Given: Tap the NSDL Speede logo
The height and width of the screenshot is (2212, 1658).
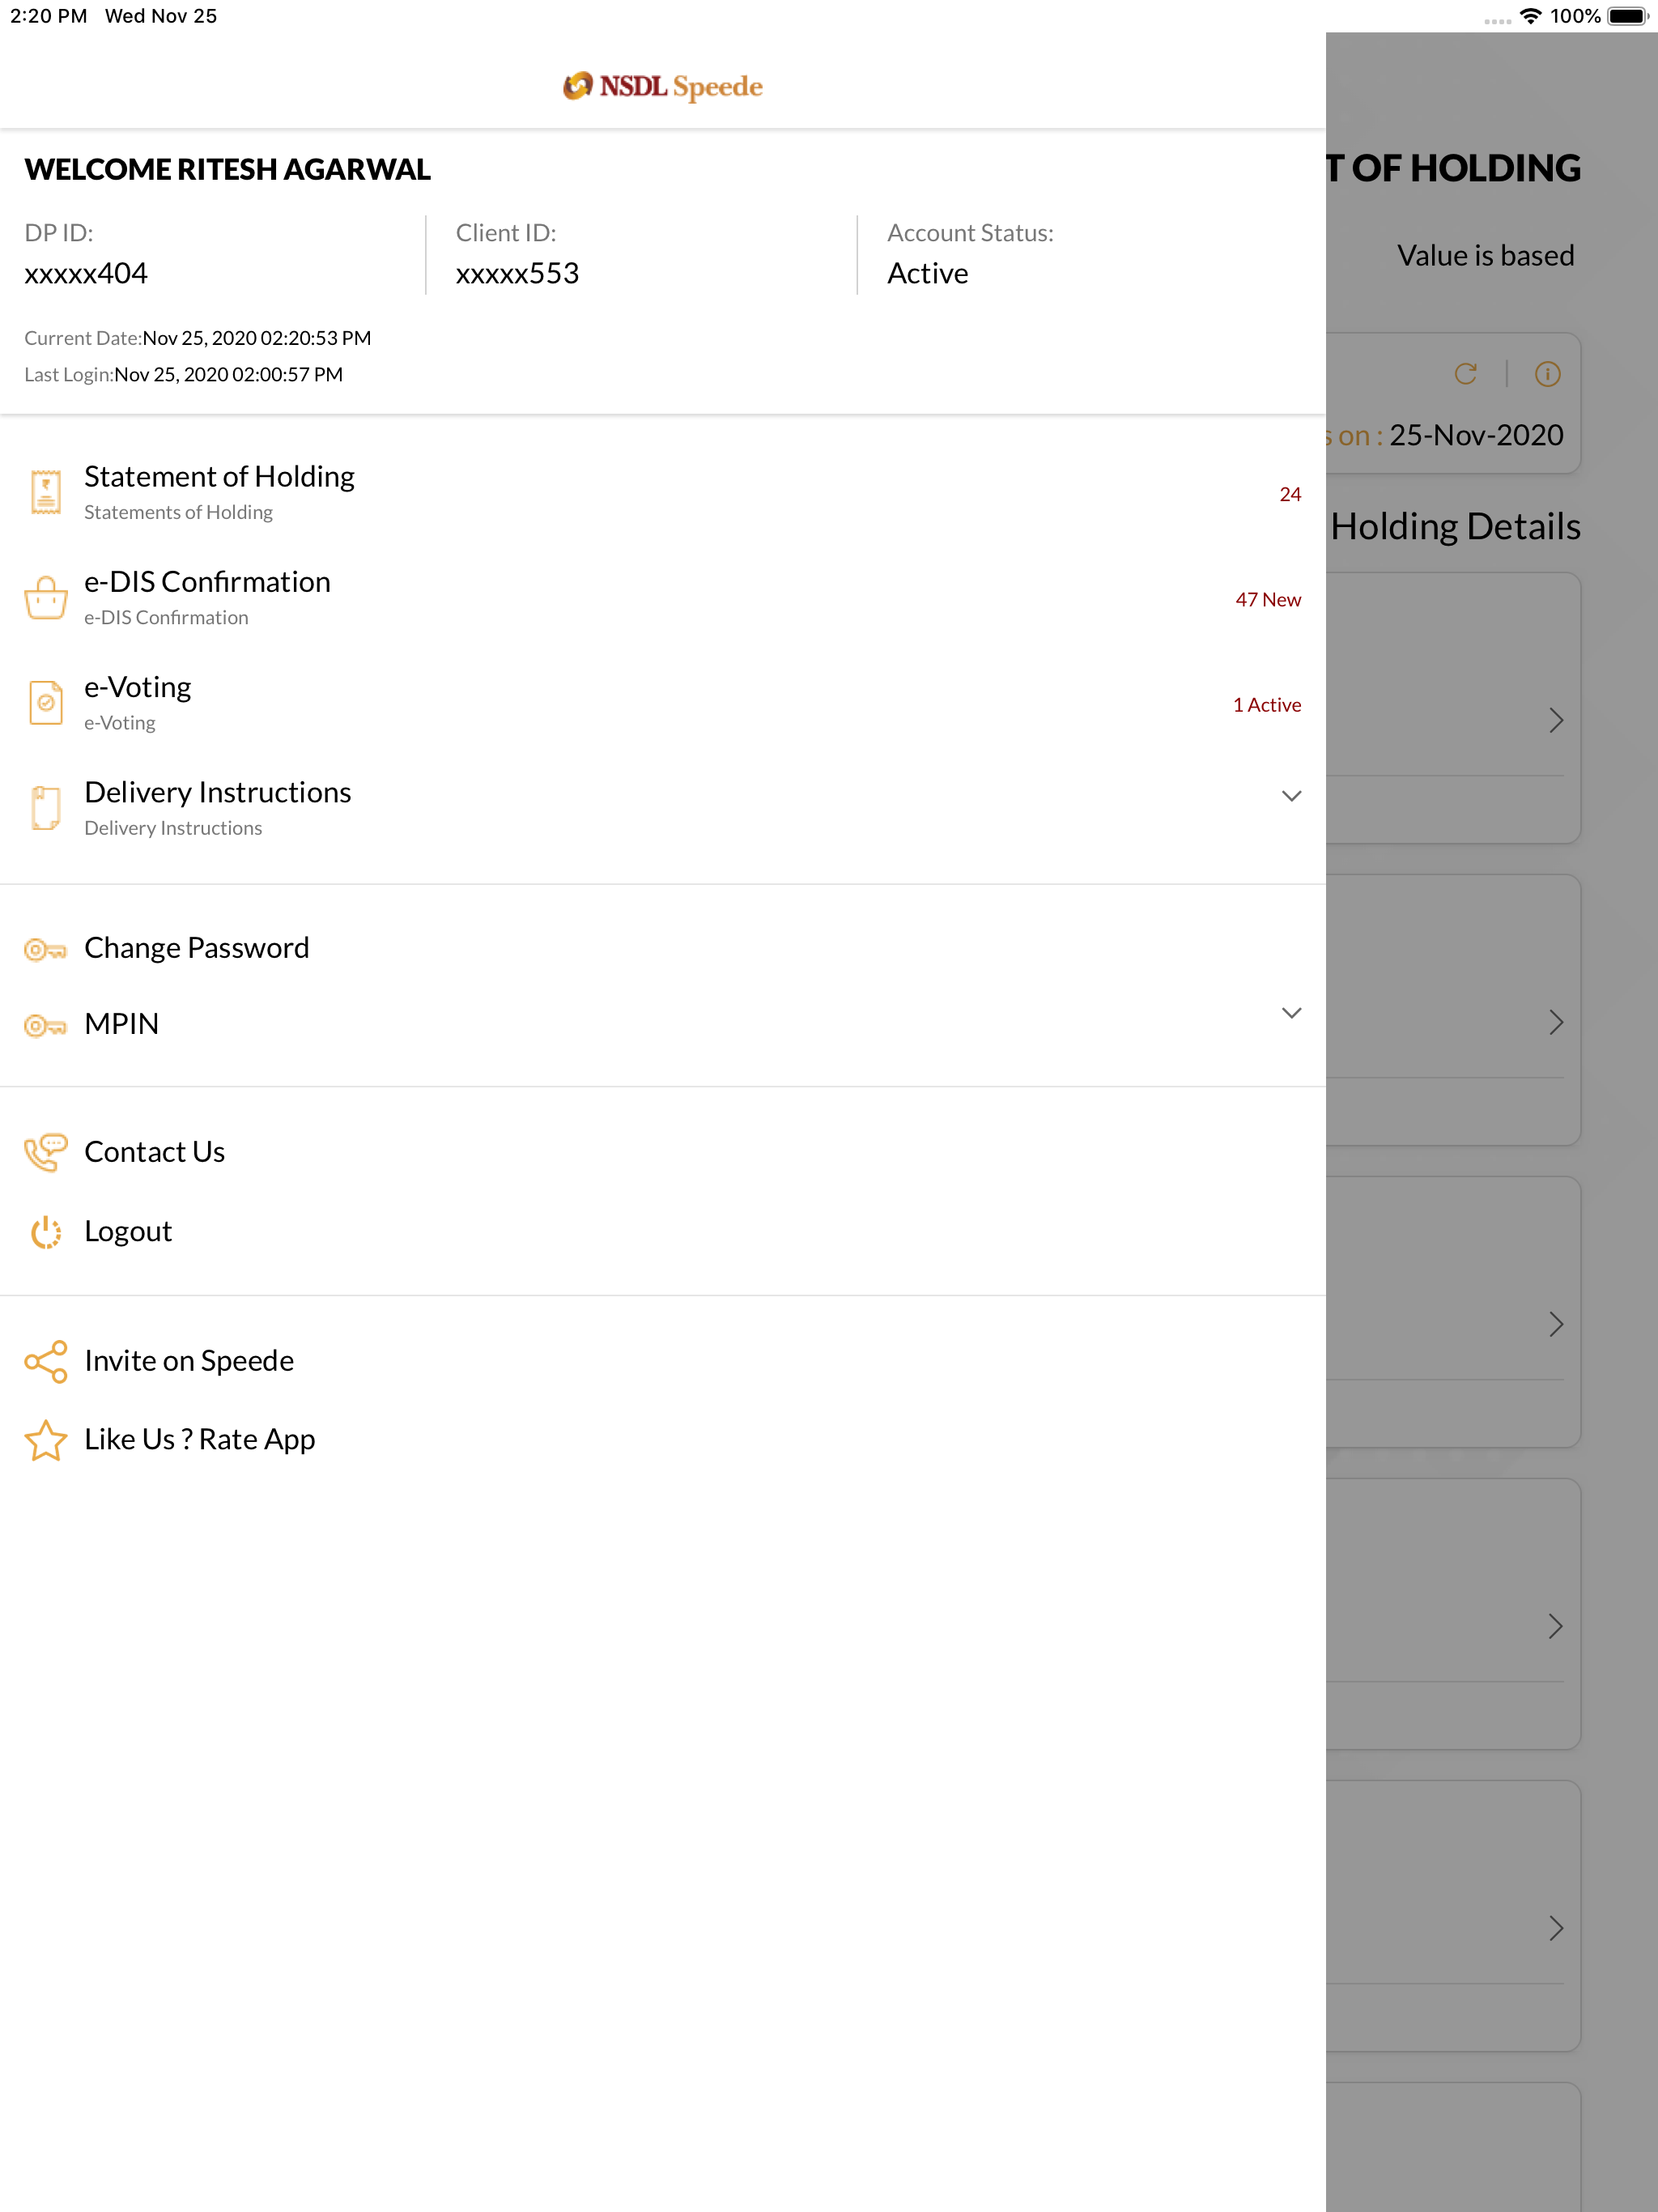Looking at the screenshot, I should [x=663, y=87].
